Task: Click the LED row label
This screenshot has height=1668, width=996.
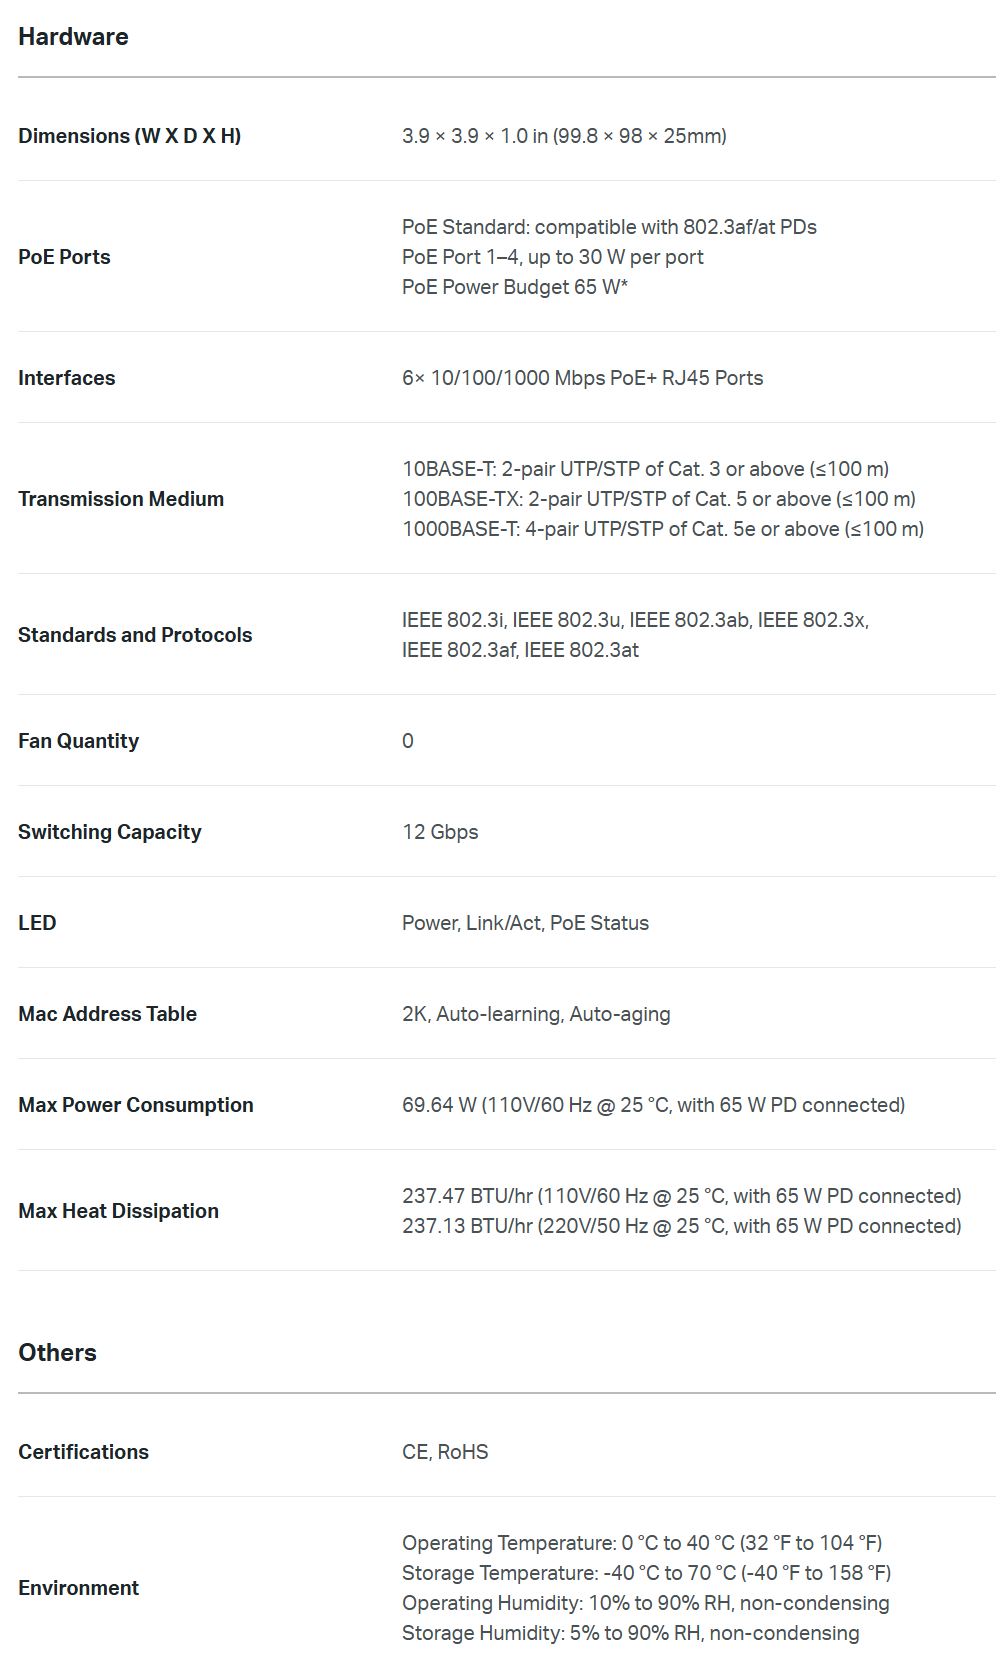Action: pyautogui.click(x=37, y=923)
